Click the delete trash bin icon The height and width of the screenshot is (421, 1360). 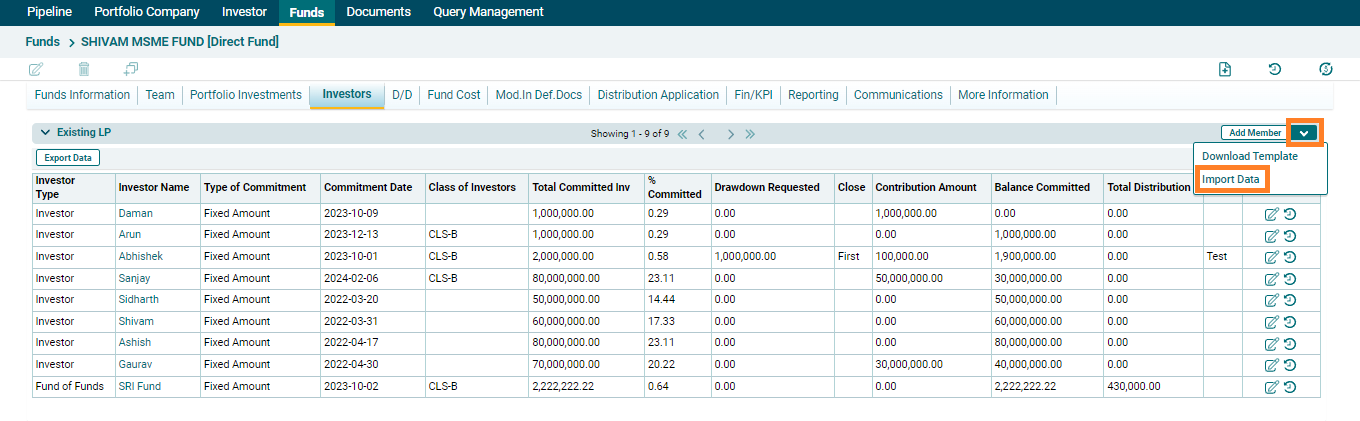point(84,69)
